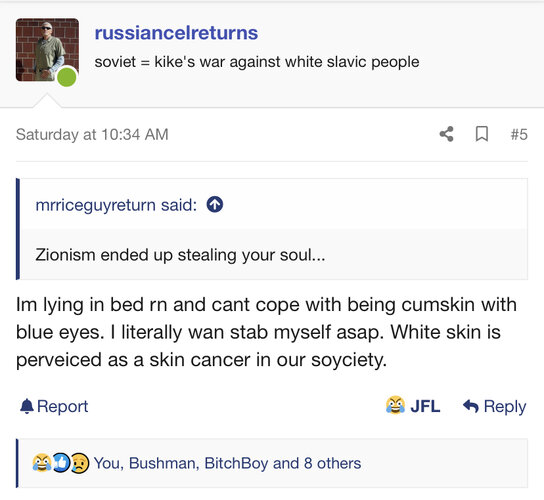Click the thumbs-up reaction in the summary
This screenshot has width=544, height=500.
pyautogui.click(x=61, y=463)
